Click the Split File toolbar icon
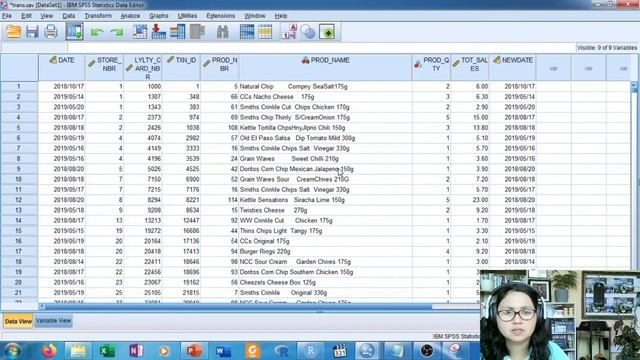The width and height of the screenshot is (640, 360). [x=247, y=31]
